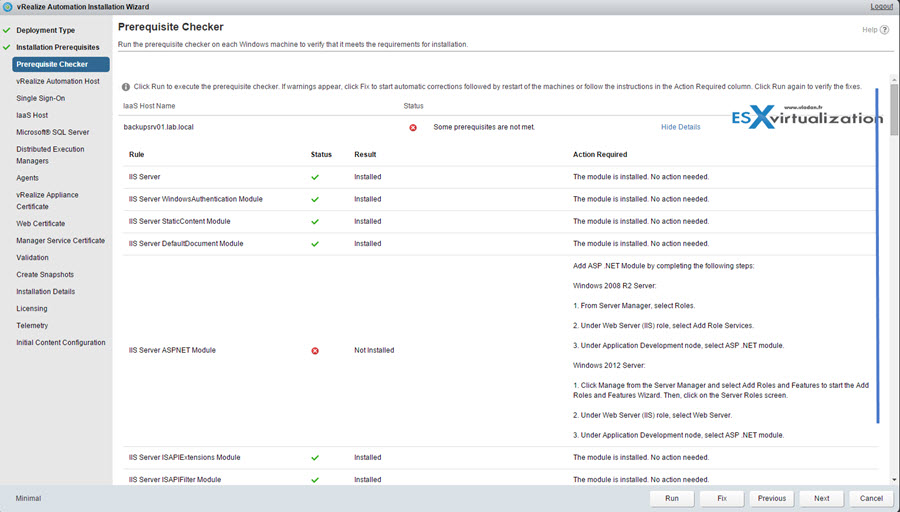Click the scrollbar down arrow
This screenshot has height=512, width=900.
[894, 480]
